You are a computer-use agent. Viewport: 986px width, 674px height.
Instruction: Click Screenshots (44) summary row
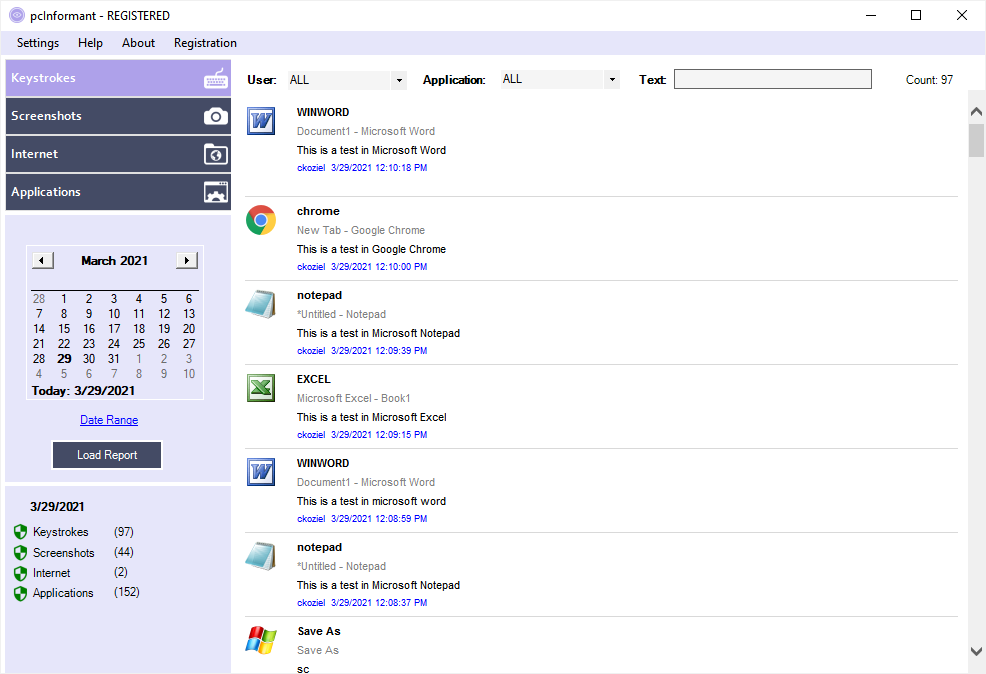(x=74, y=553)
